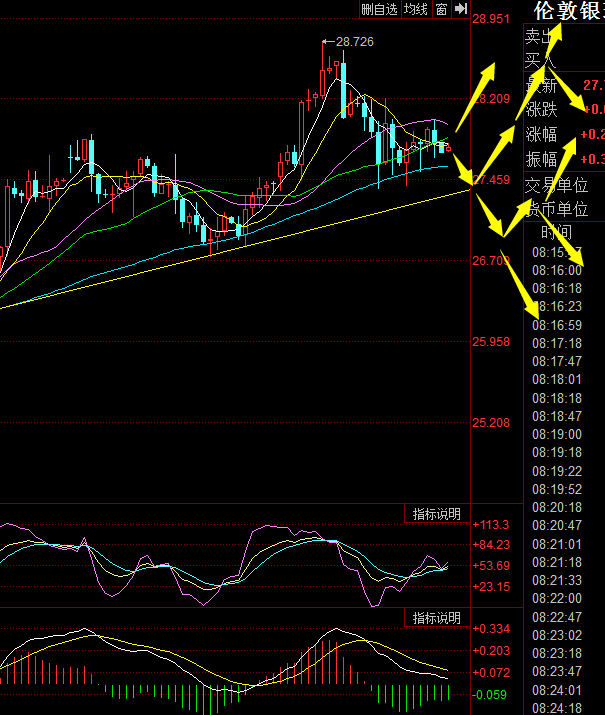The width and height of the screenshot is (605, 715).
Task: Open 指标说明 for the MACD indicator panel
Action: [x=437, y=618]
